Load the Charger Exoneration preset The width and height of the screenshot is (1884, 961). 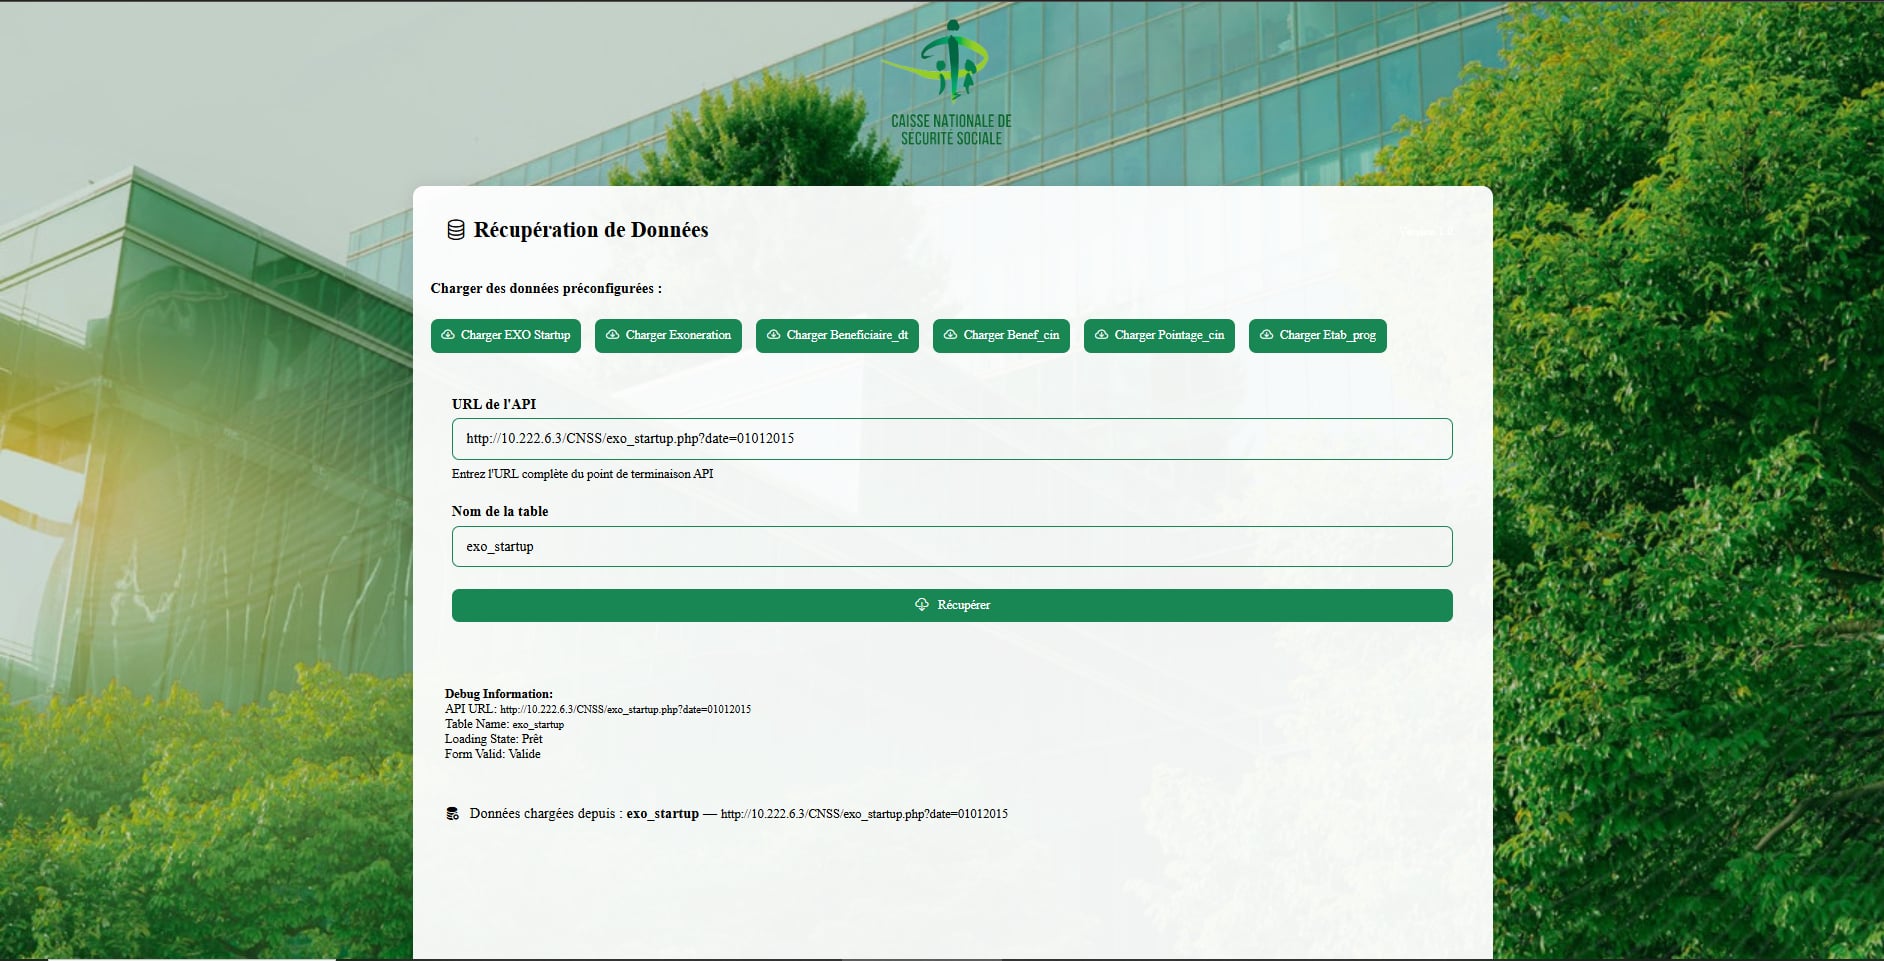(668, 336)
